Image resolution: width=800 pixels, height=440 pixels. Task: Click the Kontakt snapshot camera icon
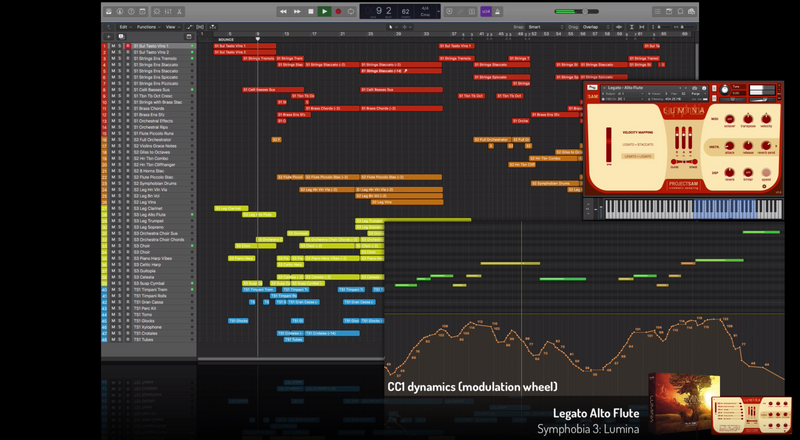point(694,88)
